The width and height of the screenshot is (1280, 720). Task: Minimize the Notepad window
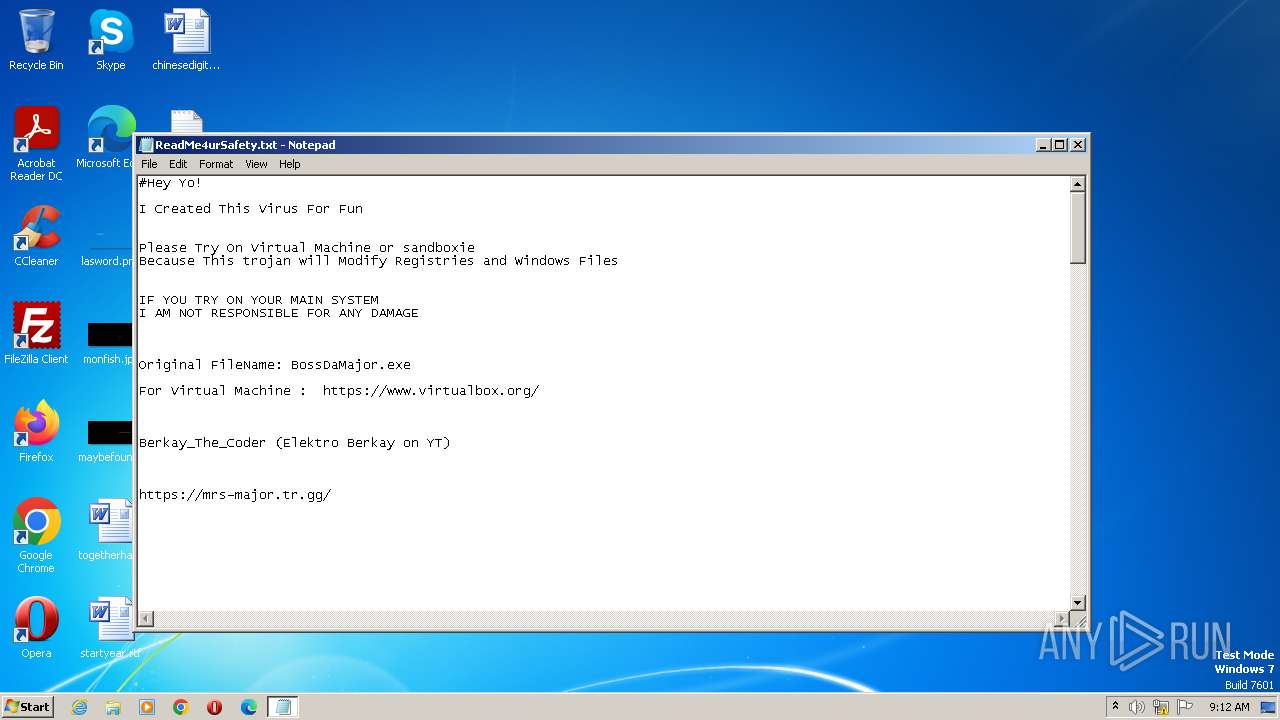pyautogui.click(x=1044, y=145)
